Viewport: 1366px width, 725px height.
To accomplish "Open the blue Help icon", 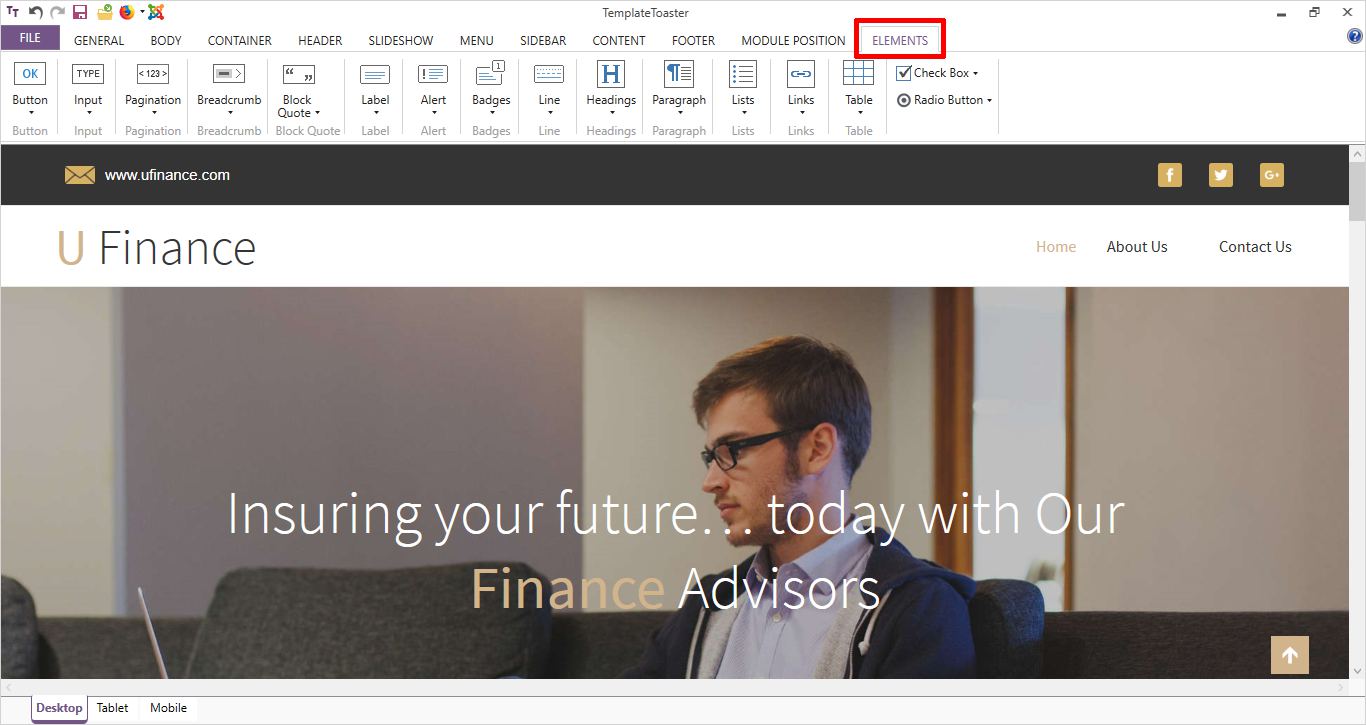I will [x=1355, y=37].
